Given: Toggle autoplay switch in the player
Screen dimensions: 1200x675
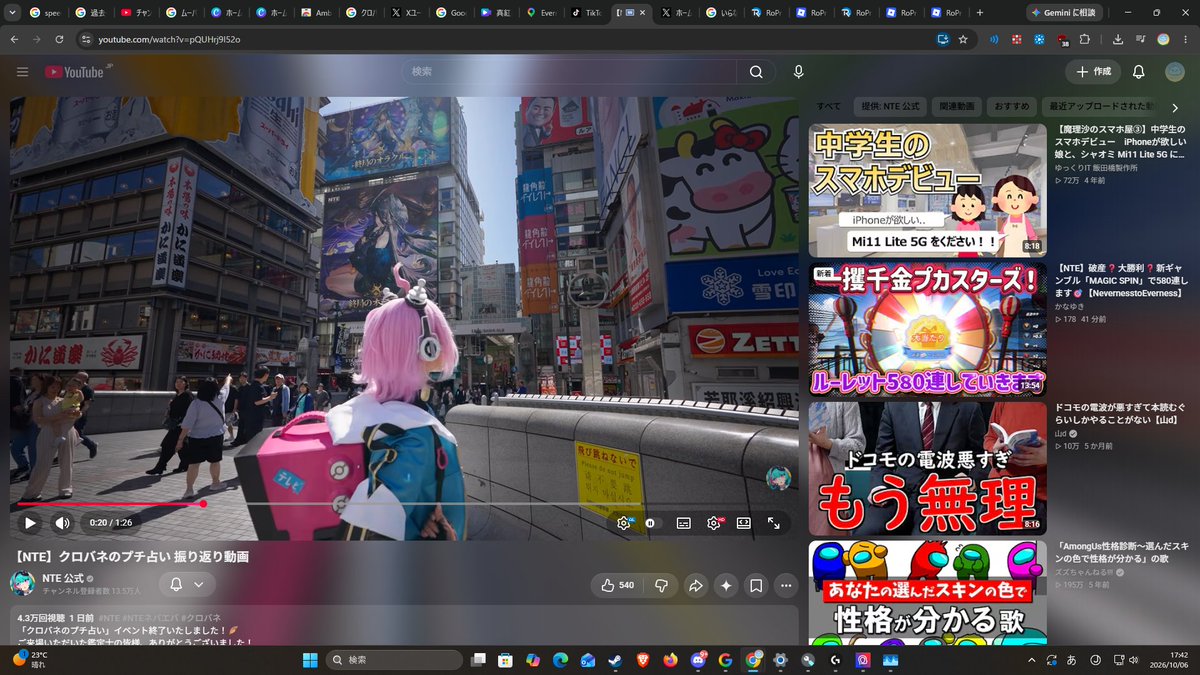Looking at the screenshot, I should pos(651,523).
